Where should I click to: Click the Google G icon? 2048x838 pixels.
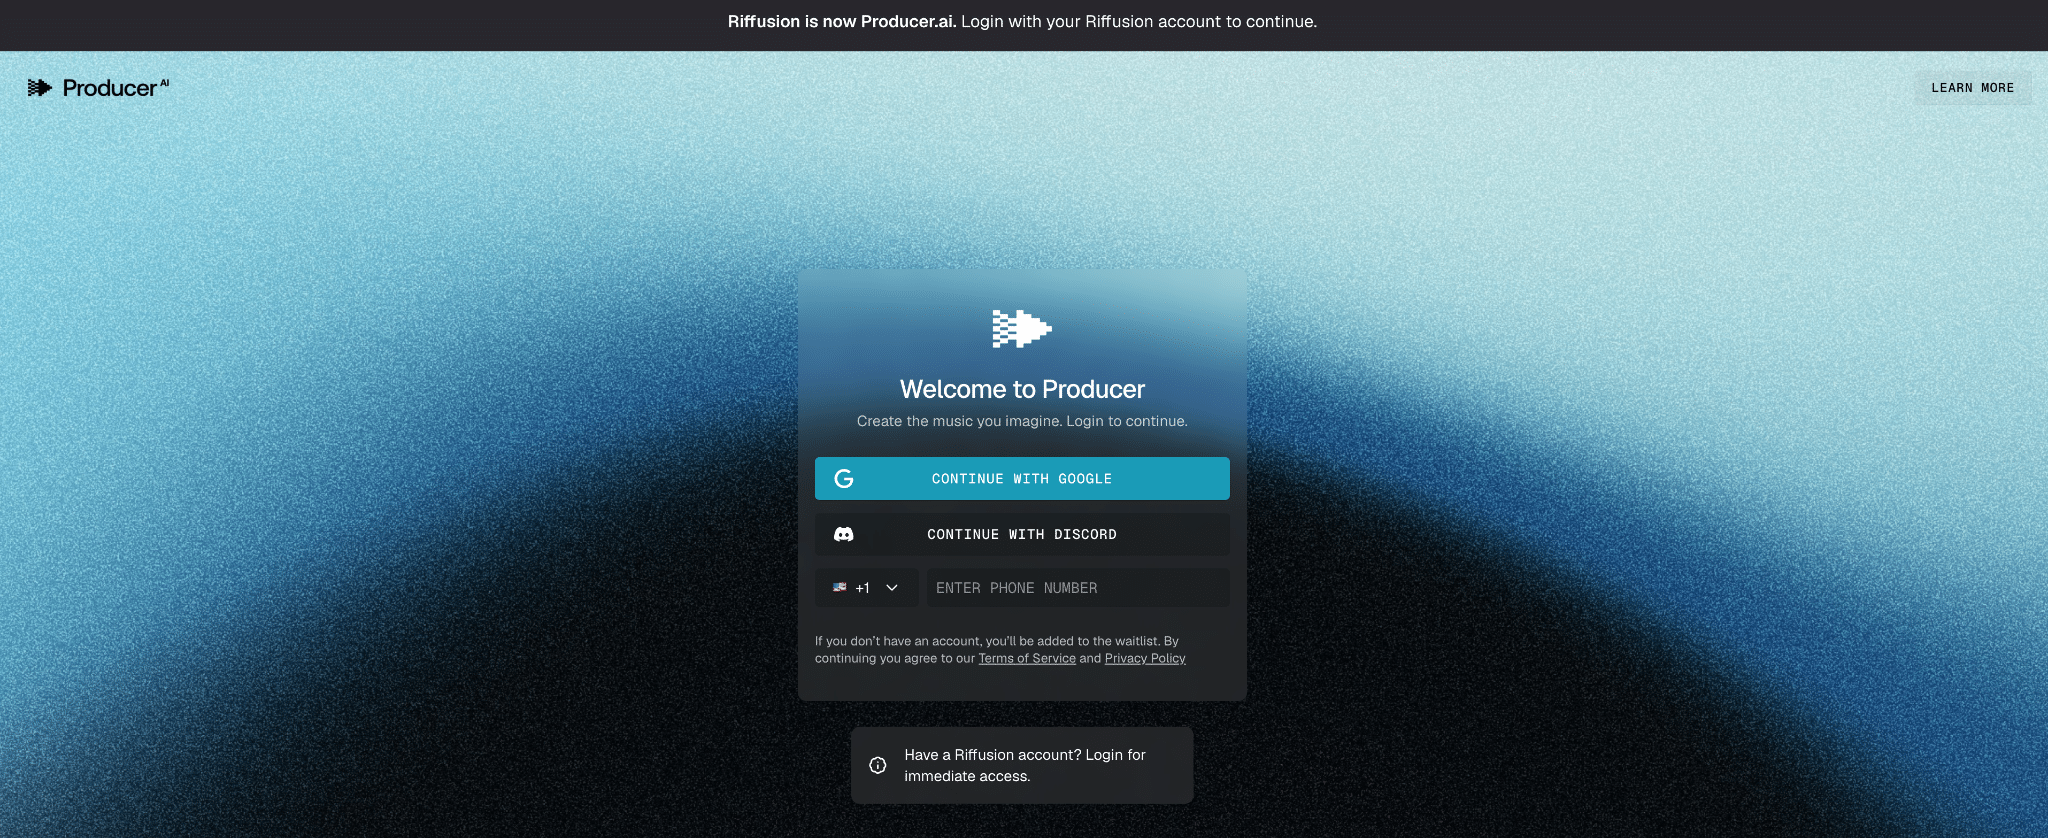[x=844, y=479]
